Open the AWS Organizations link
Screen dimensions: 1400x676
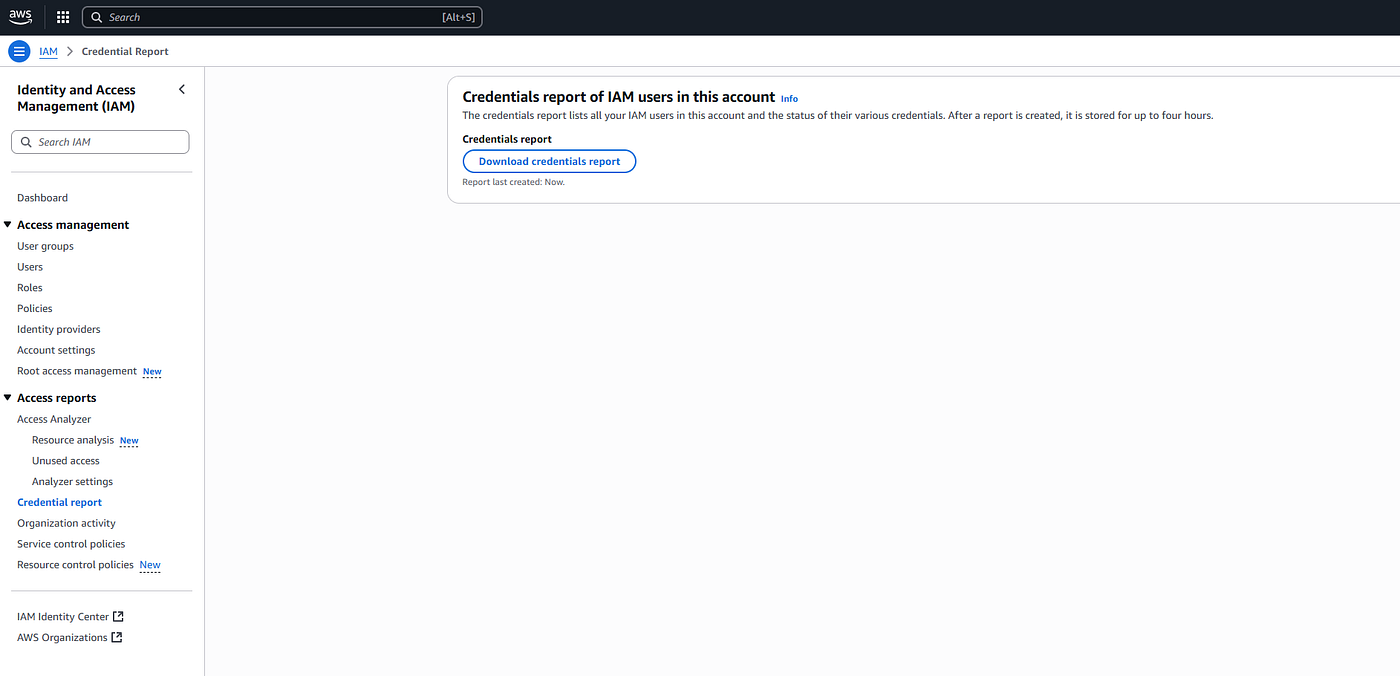[62, 638]
